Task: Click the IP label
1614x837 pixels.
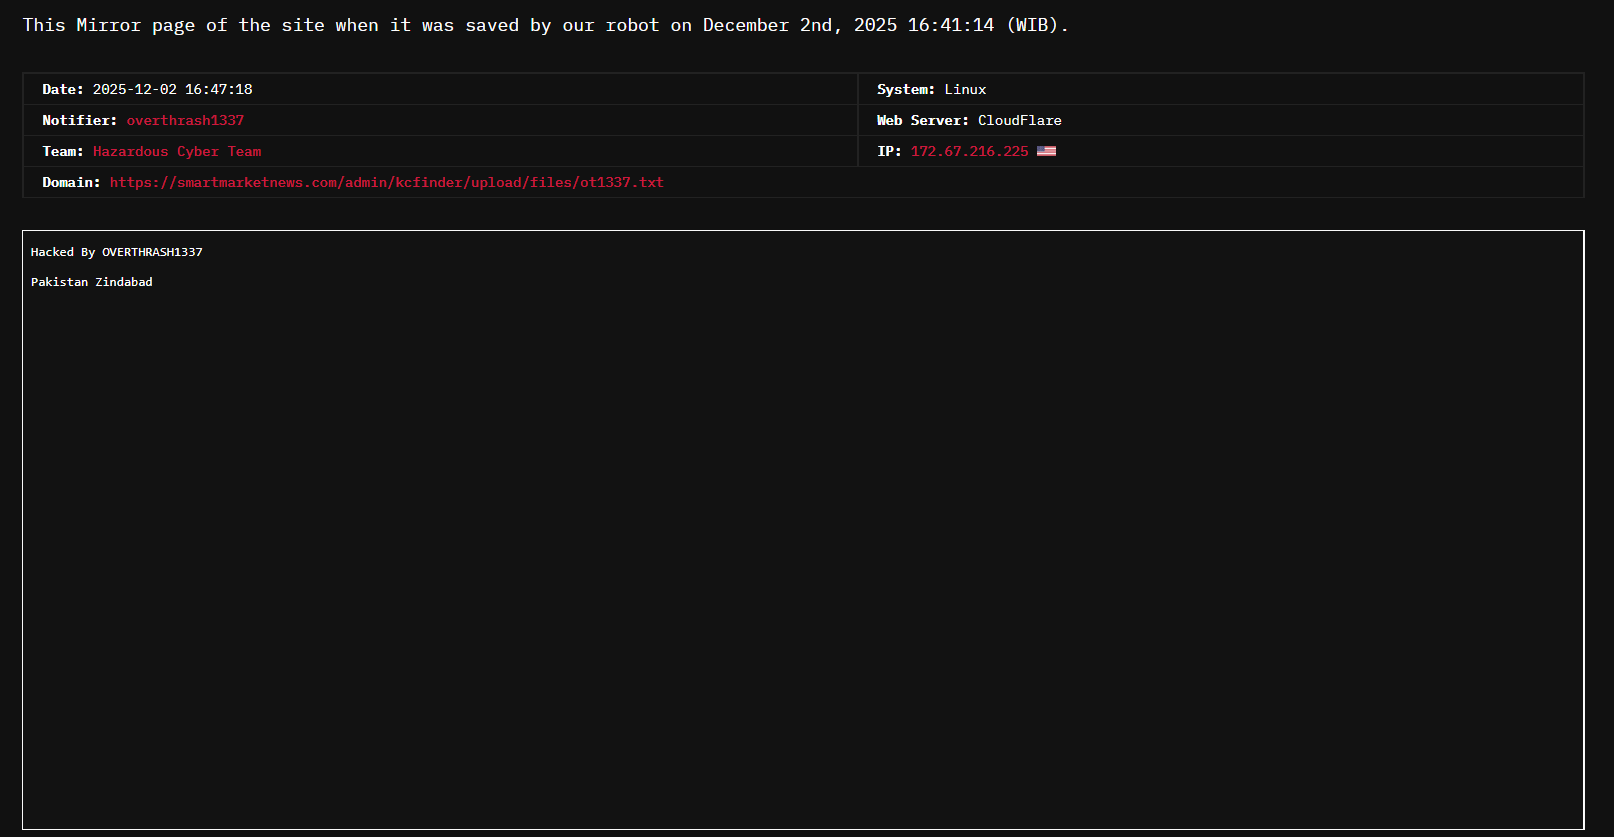Action: pyautogui.click(x=889, y=151)
